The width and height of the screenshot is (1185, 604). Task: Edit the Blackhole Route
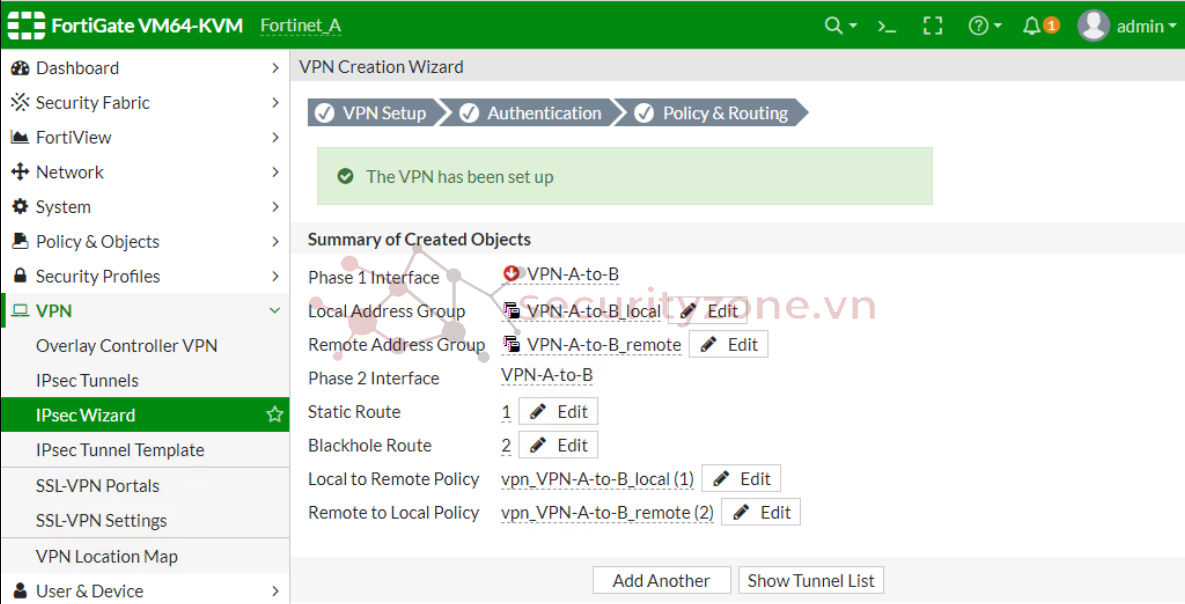tap(558, 445)
